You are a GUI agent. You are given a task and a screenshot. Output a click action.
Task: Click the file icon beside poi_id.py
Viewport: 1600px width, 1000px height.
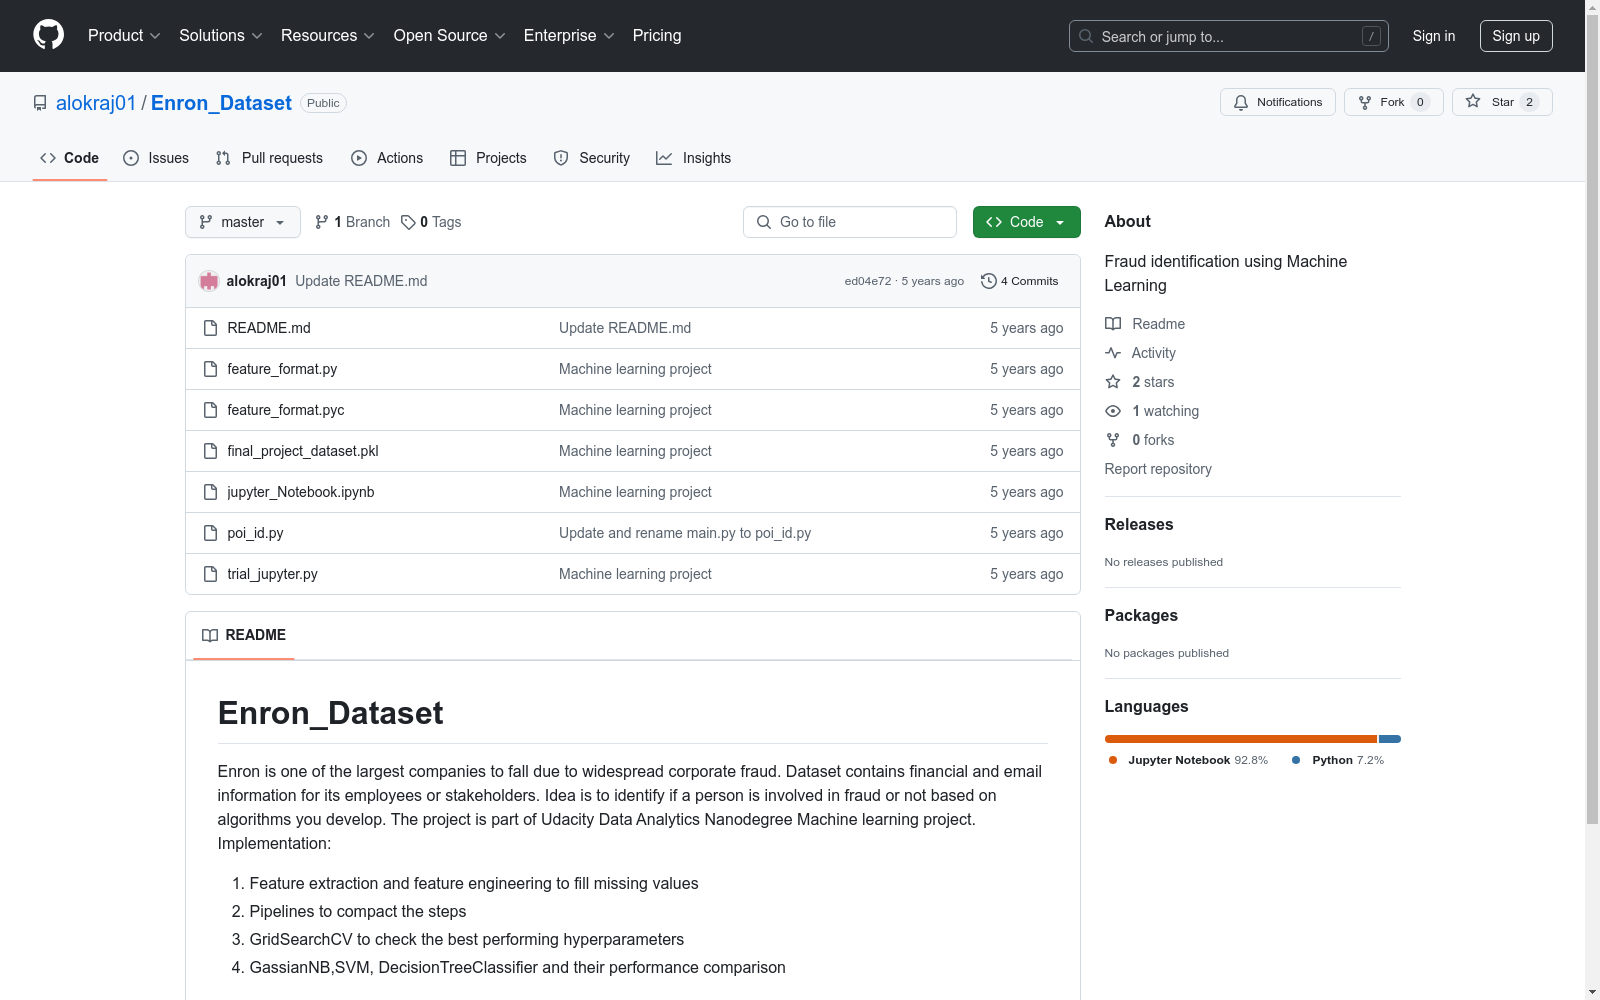click(210, 533)
